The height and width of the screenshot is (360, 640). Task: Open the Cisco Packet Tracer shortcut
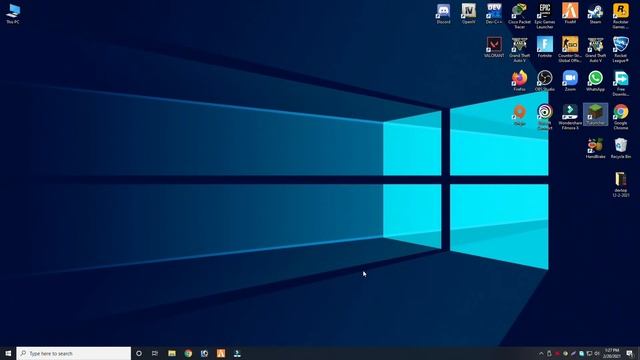pyautogui.click(x=519, y=16)
